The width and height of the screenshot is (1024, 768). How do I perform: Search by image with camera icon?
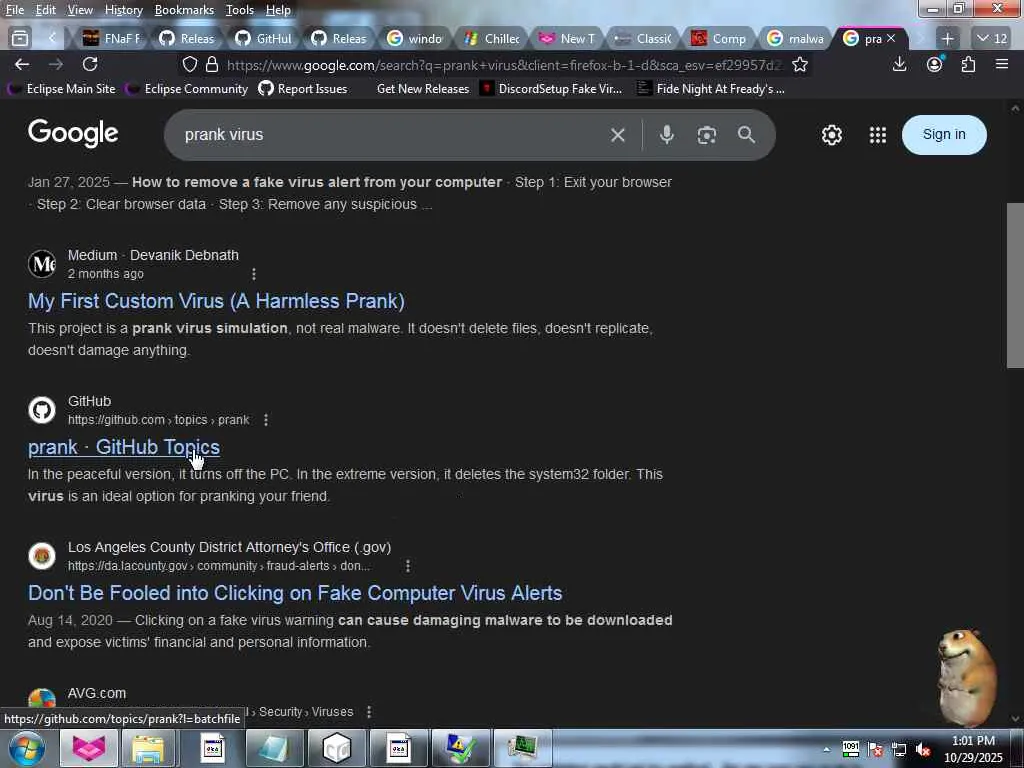point(707,135)
